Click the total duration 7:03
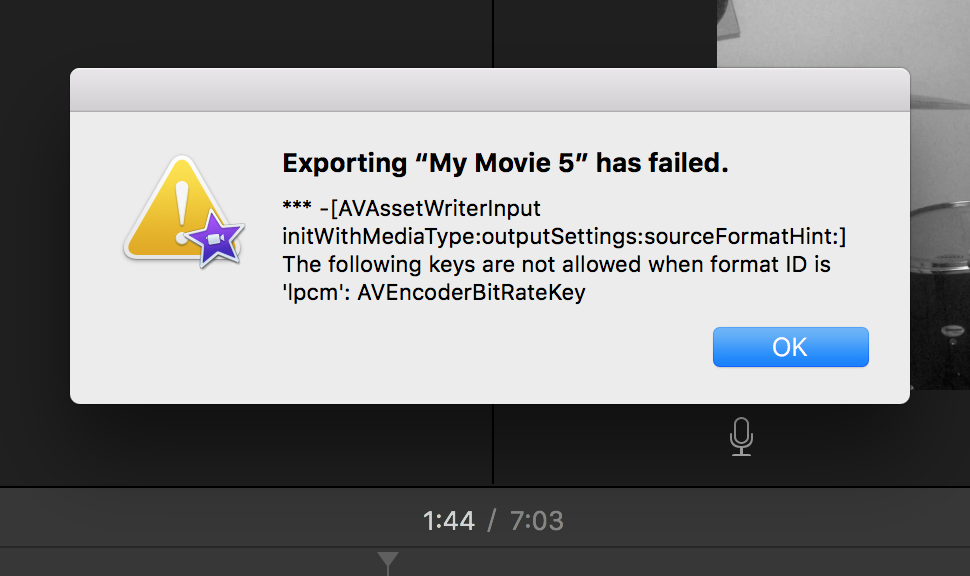 (x=537, y=520)
